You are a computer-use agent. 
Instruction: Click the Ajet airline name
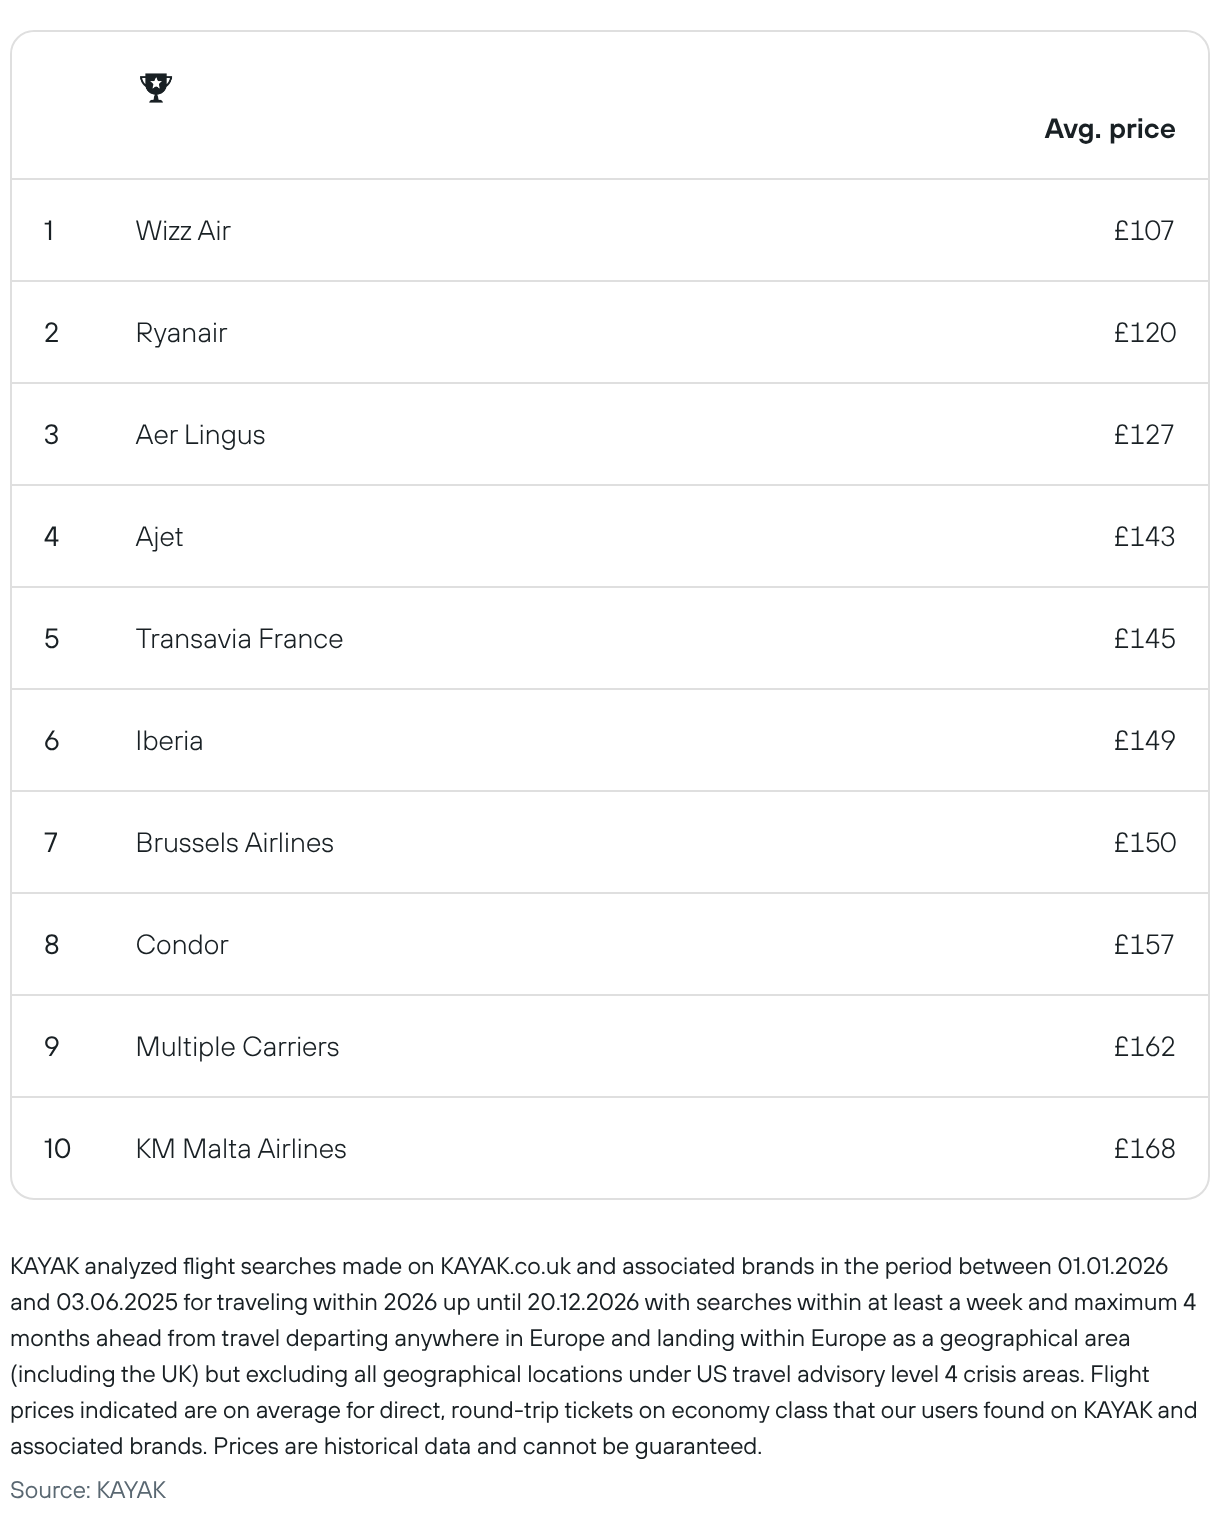pyautogui.click(x=159, y=537)
